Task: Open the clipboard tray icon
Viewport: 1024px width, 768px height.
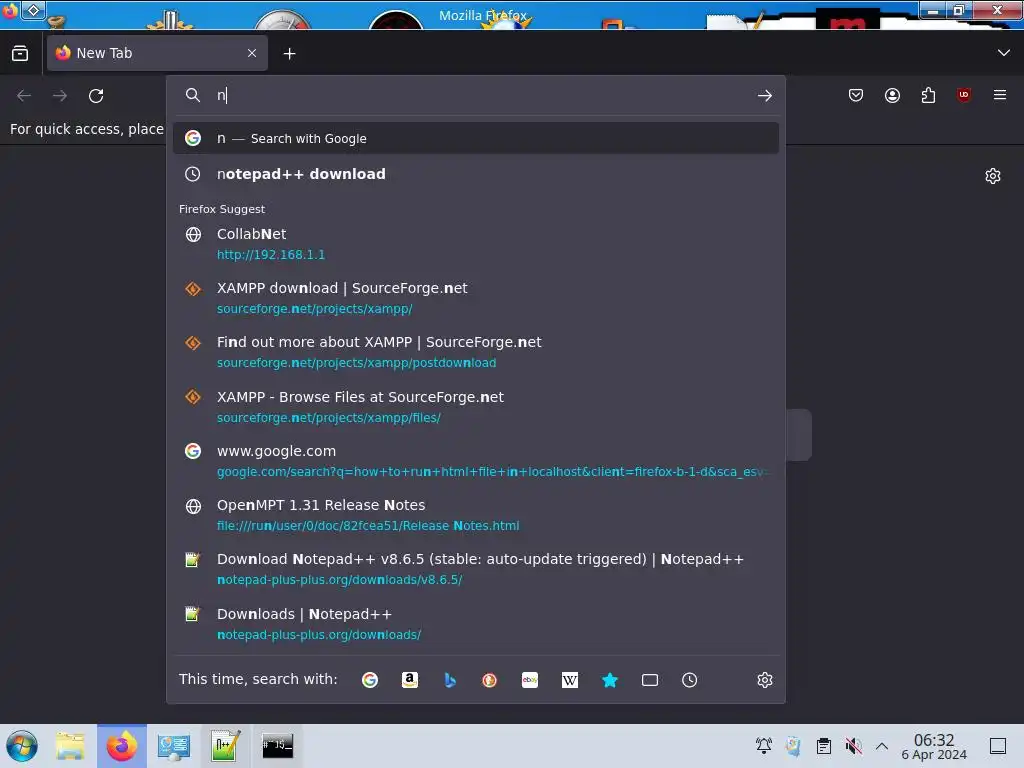Action: click(824, 745)
